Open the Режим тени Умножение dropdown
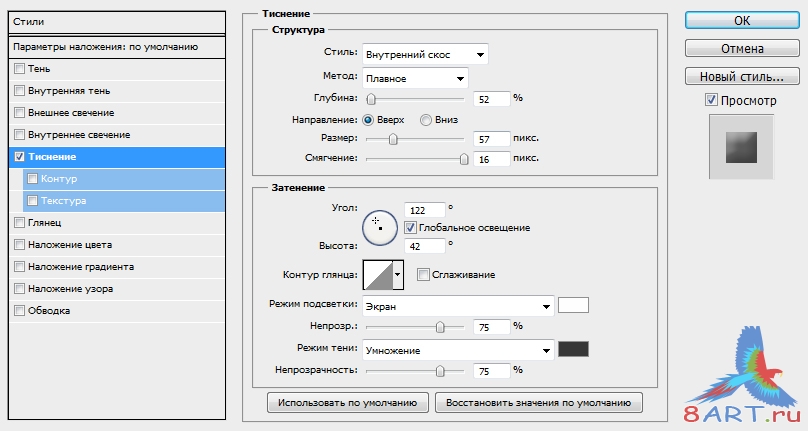 [x=458, y=351]
